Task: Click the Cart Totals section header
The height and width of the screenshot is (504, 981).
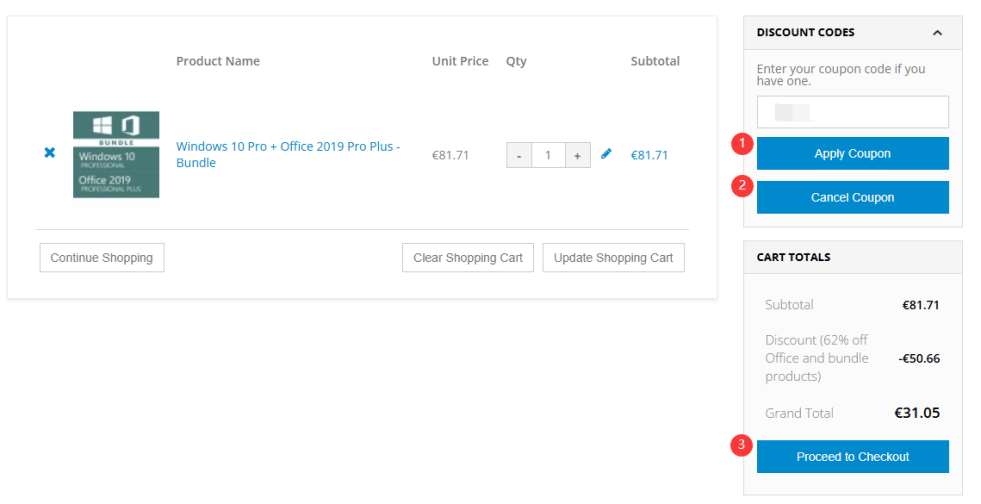Action: tap(793, 257)
